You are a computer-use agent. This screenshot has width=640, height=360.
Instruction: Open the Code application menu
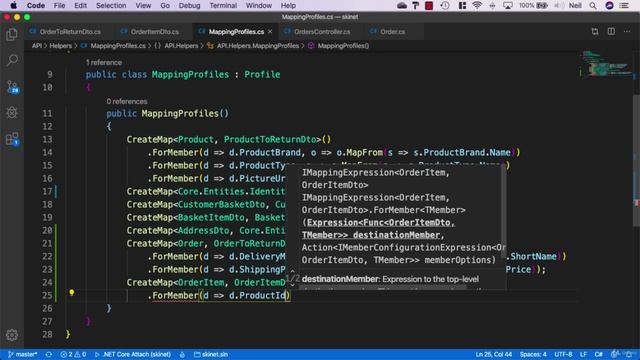36,6
